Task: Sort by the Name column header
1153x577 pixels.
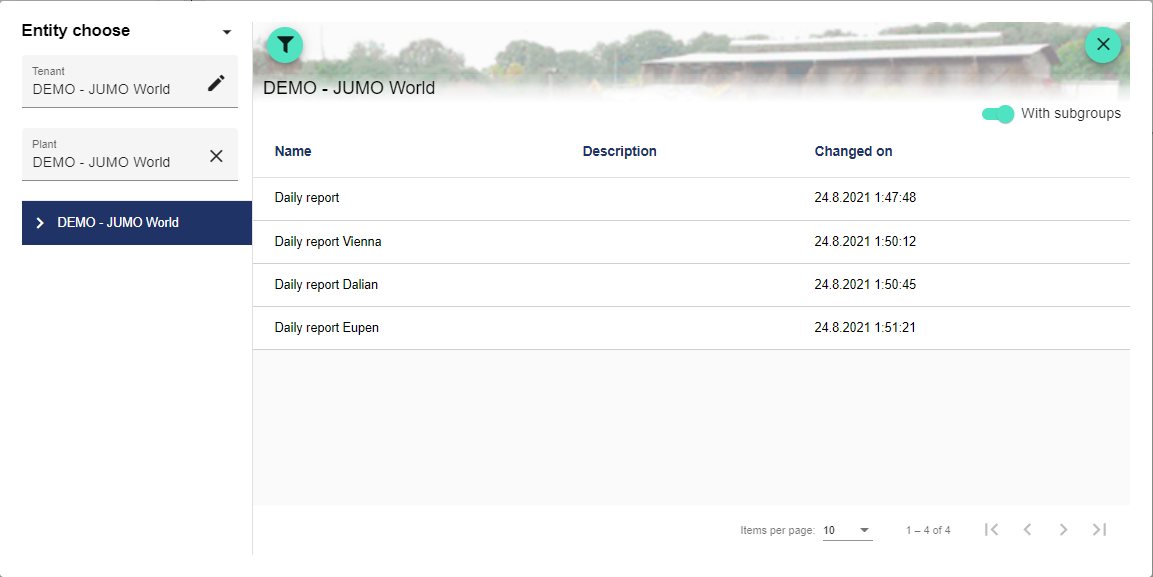Action: point(293,152)
